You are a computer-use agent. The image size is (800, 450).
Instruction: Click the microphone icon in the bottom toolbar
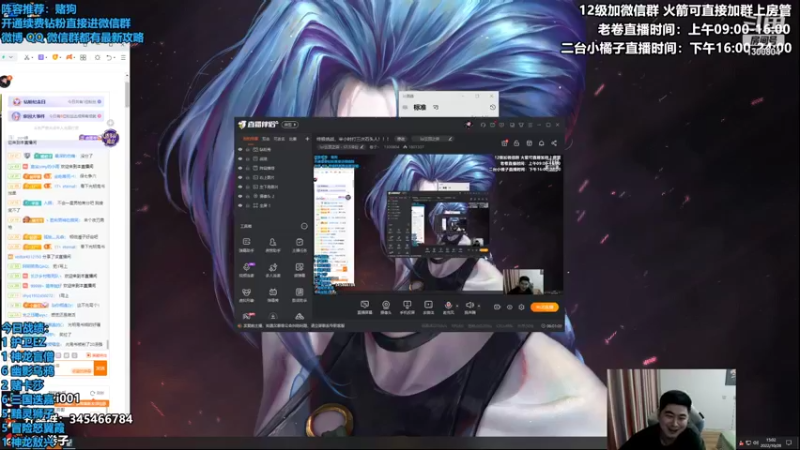[x=448, y=305]
